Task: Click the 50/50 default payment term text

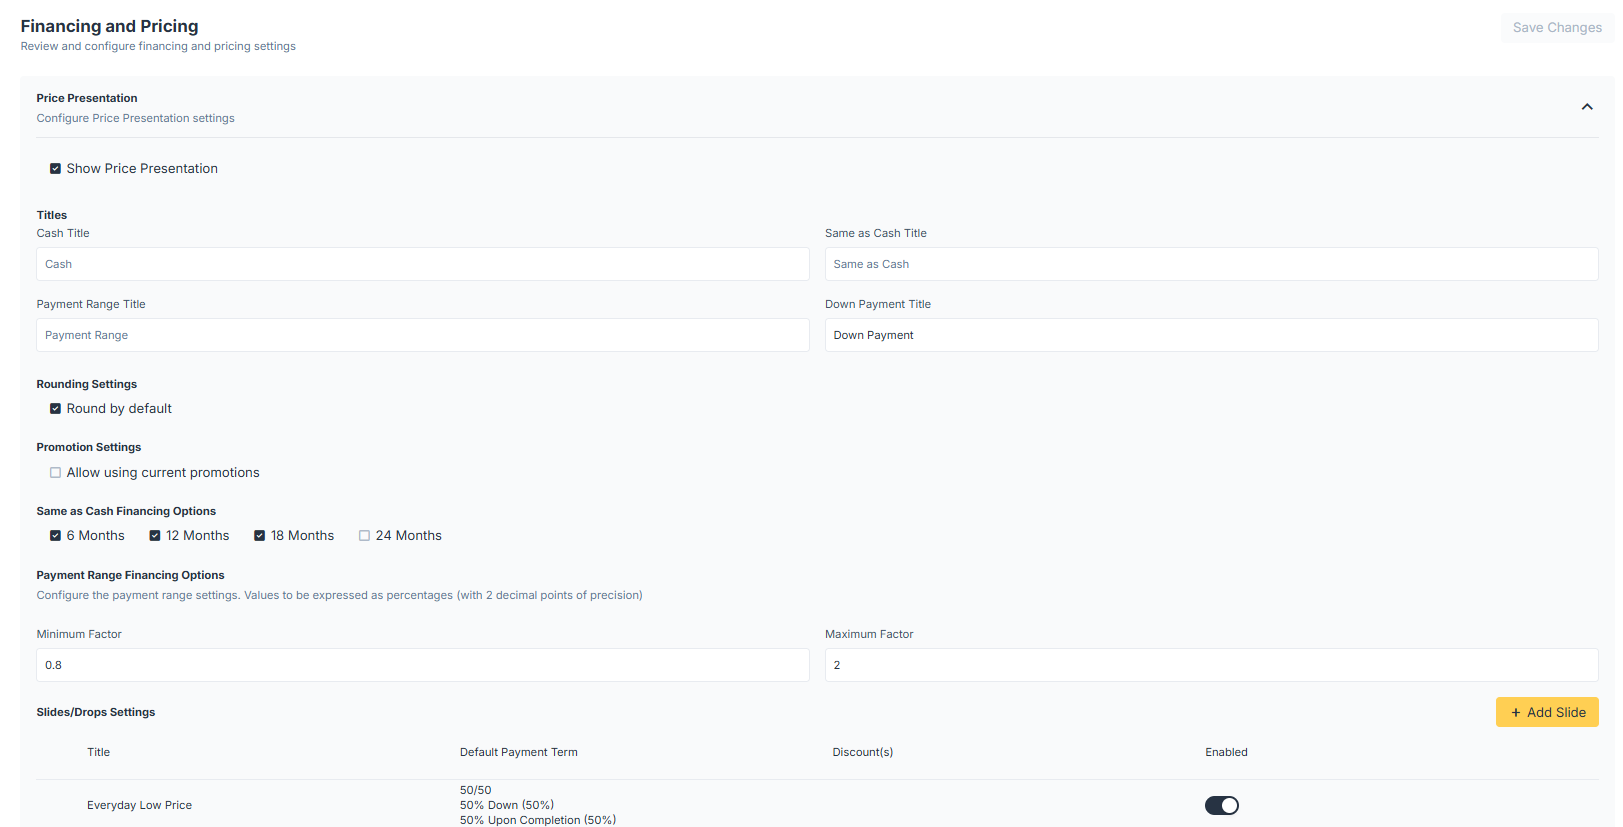Action: [x=476, y=790]
